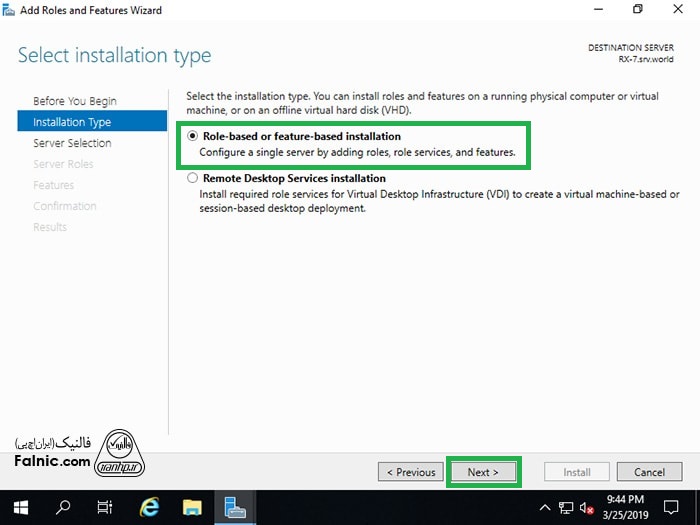Select the Installation Type step
Viewport: 700px width, 525px height.
coord(72,122)
